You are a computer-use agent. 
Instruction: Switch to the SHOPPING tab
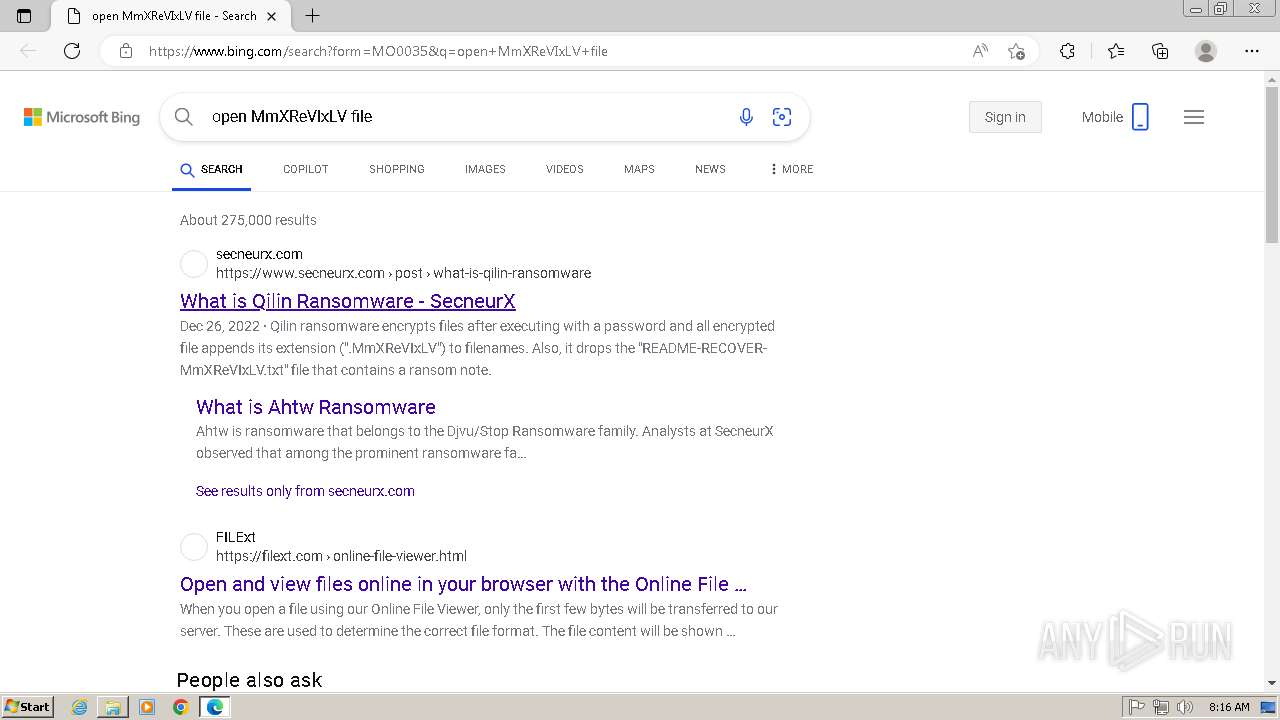[397, 170]
